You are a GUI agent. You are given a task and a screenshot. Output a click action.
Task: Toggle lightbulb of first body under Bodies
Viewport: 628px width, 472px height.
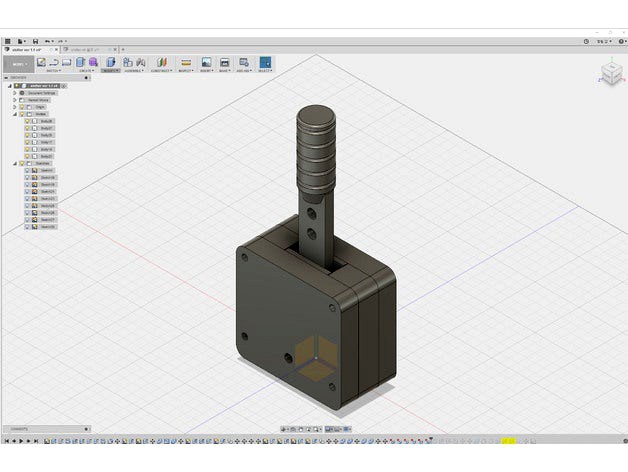click(x=27, y=121)
